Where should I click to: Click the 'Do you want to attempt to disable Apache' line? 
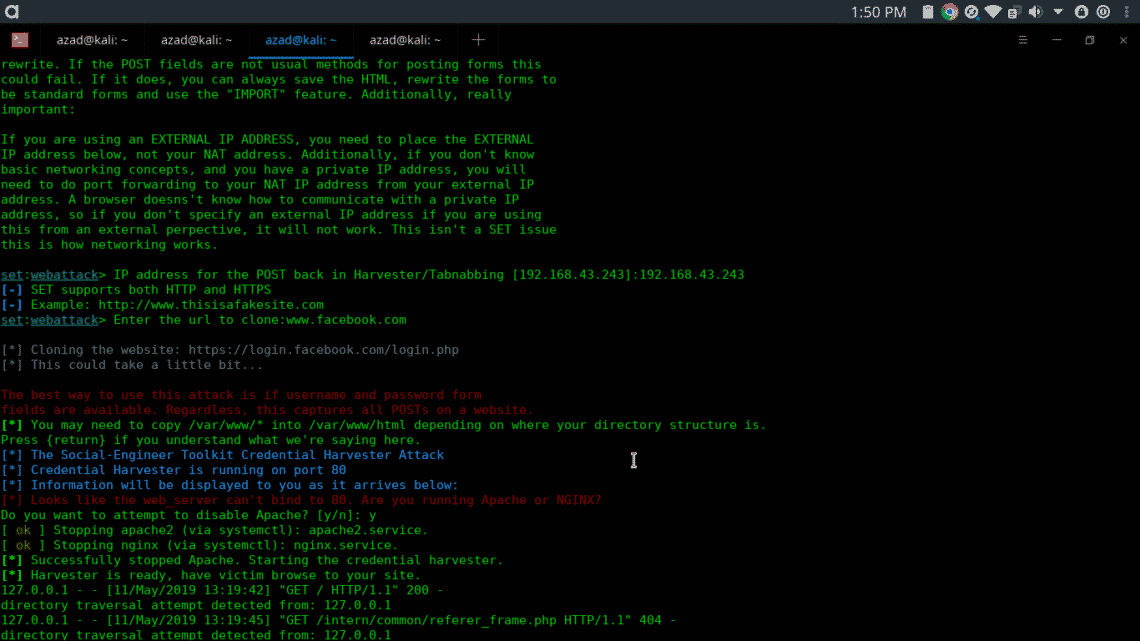(188, 515)
